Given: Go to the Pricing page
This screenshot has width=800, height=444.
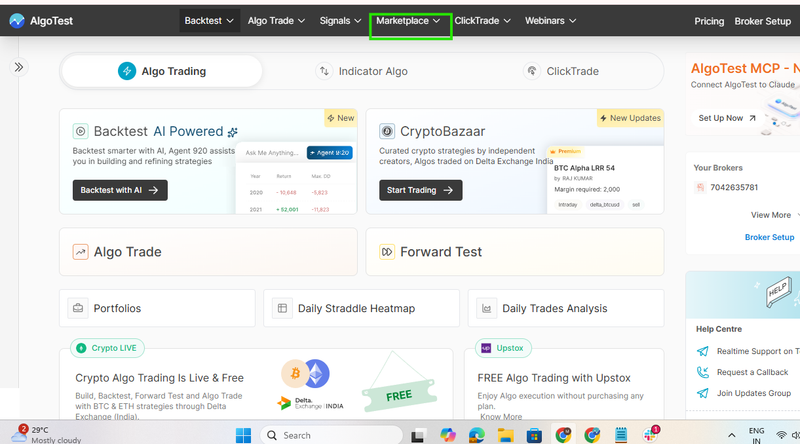Looking at the screenshot, I should tap(709, 21).
